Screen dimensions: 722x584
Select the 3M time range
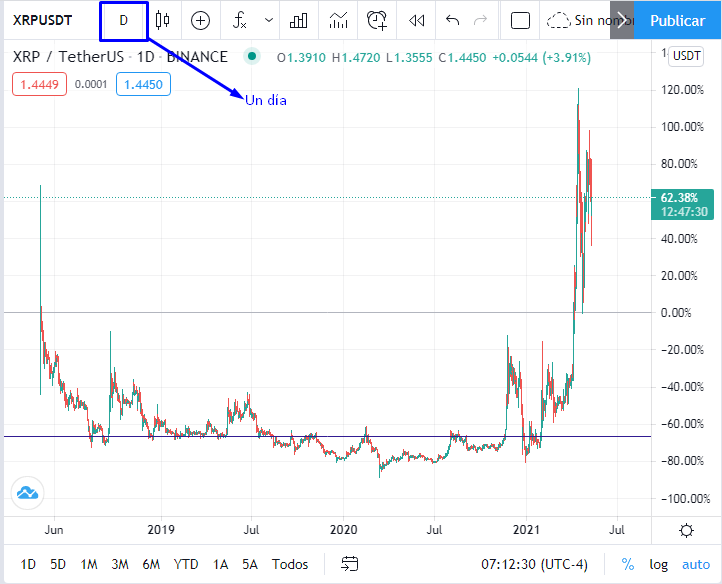click(120, 564)
